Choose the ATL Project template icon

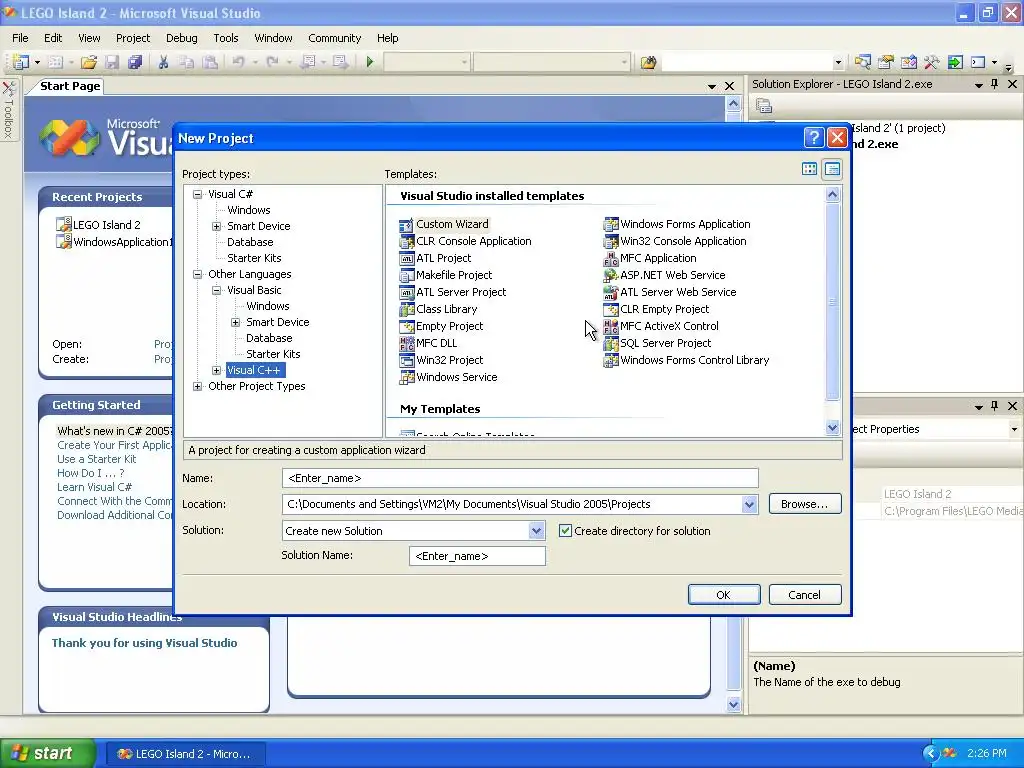(406, 259)
